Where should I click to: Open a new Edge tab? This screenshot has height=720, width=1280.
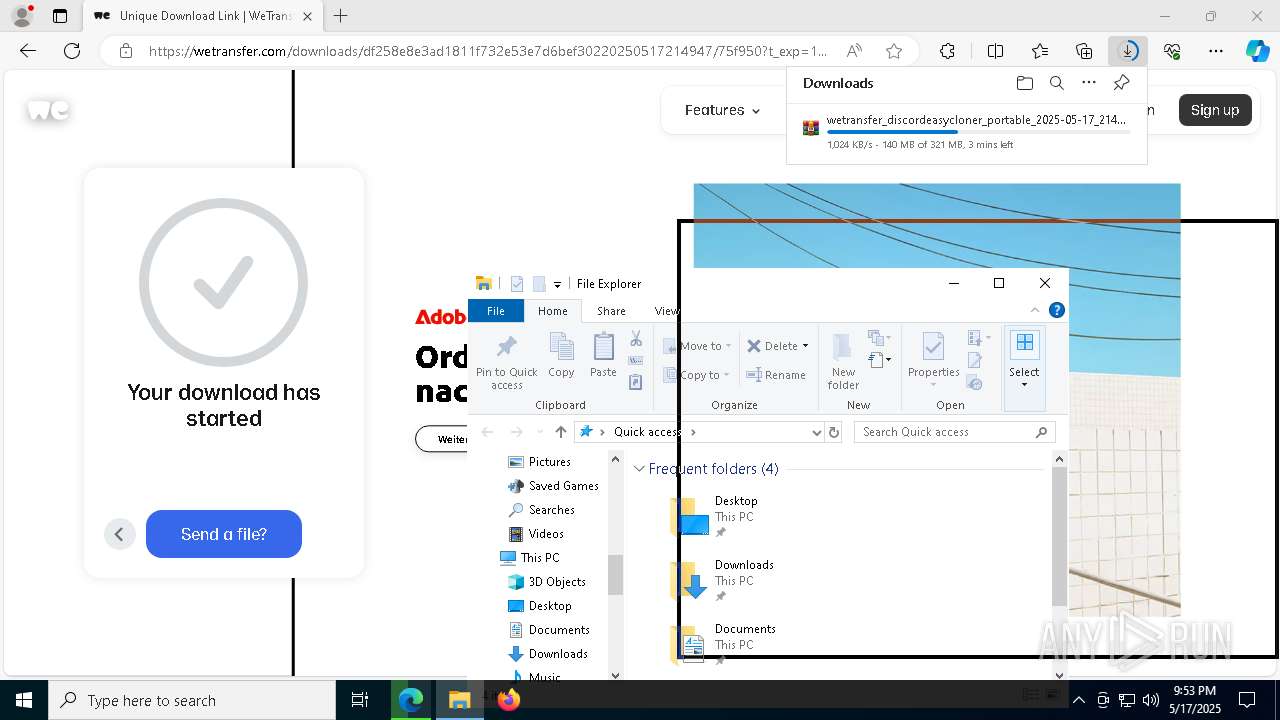tap(341, 16)
